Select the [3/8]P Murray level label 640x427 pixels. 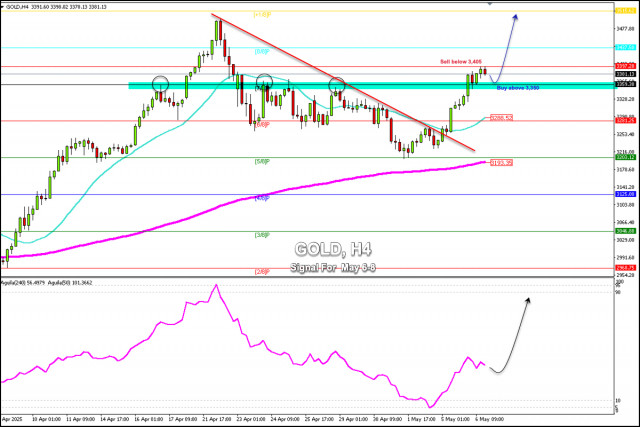262,235
